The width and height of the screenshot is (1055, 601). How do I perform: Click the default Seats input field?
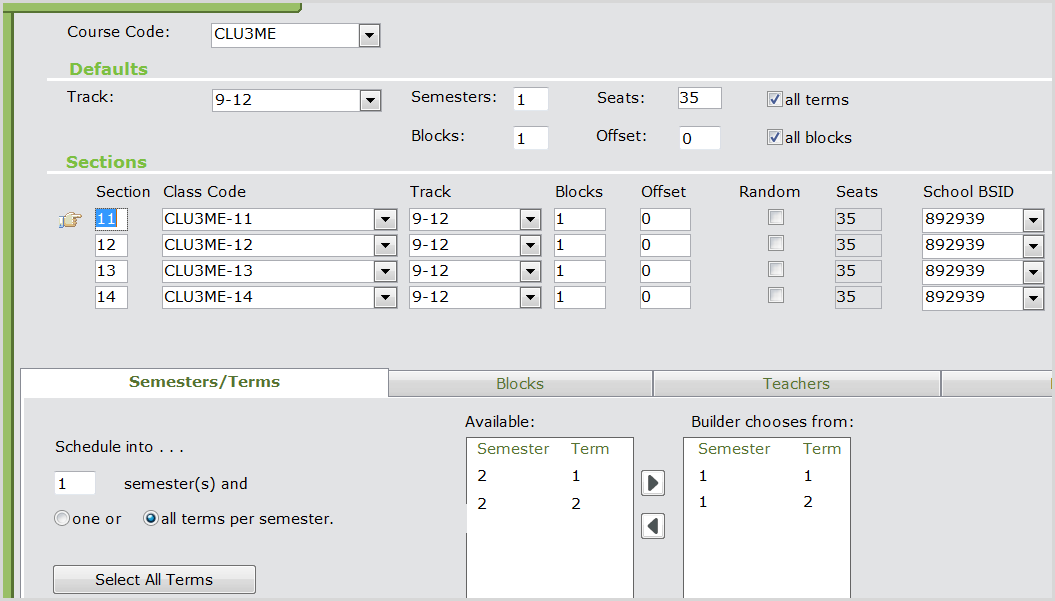[x=699, y=98]
